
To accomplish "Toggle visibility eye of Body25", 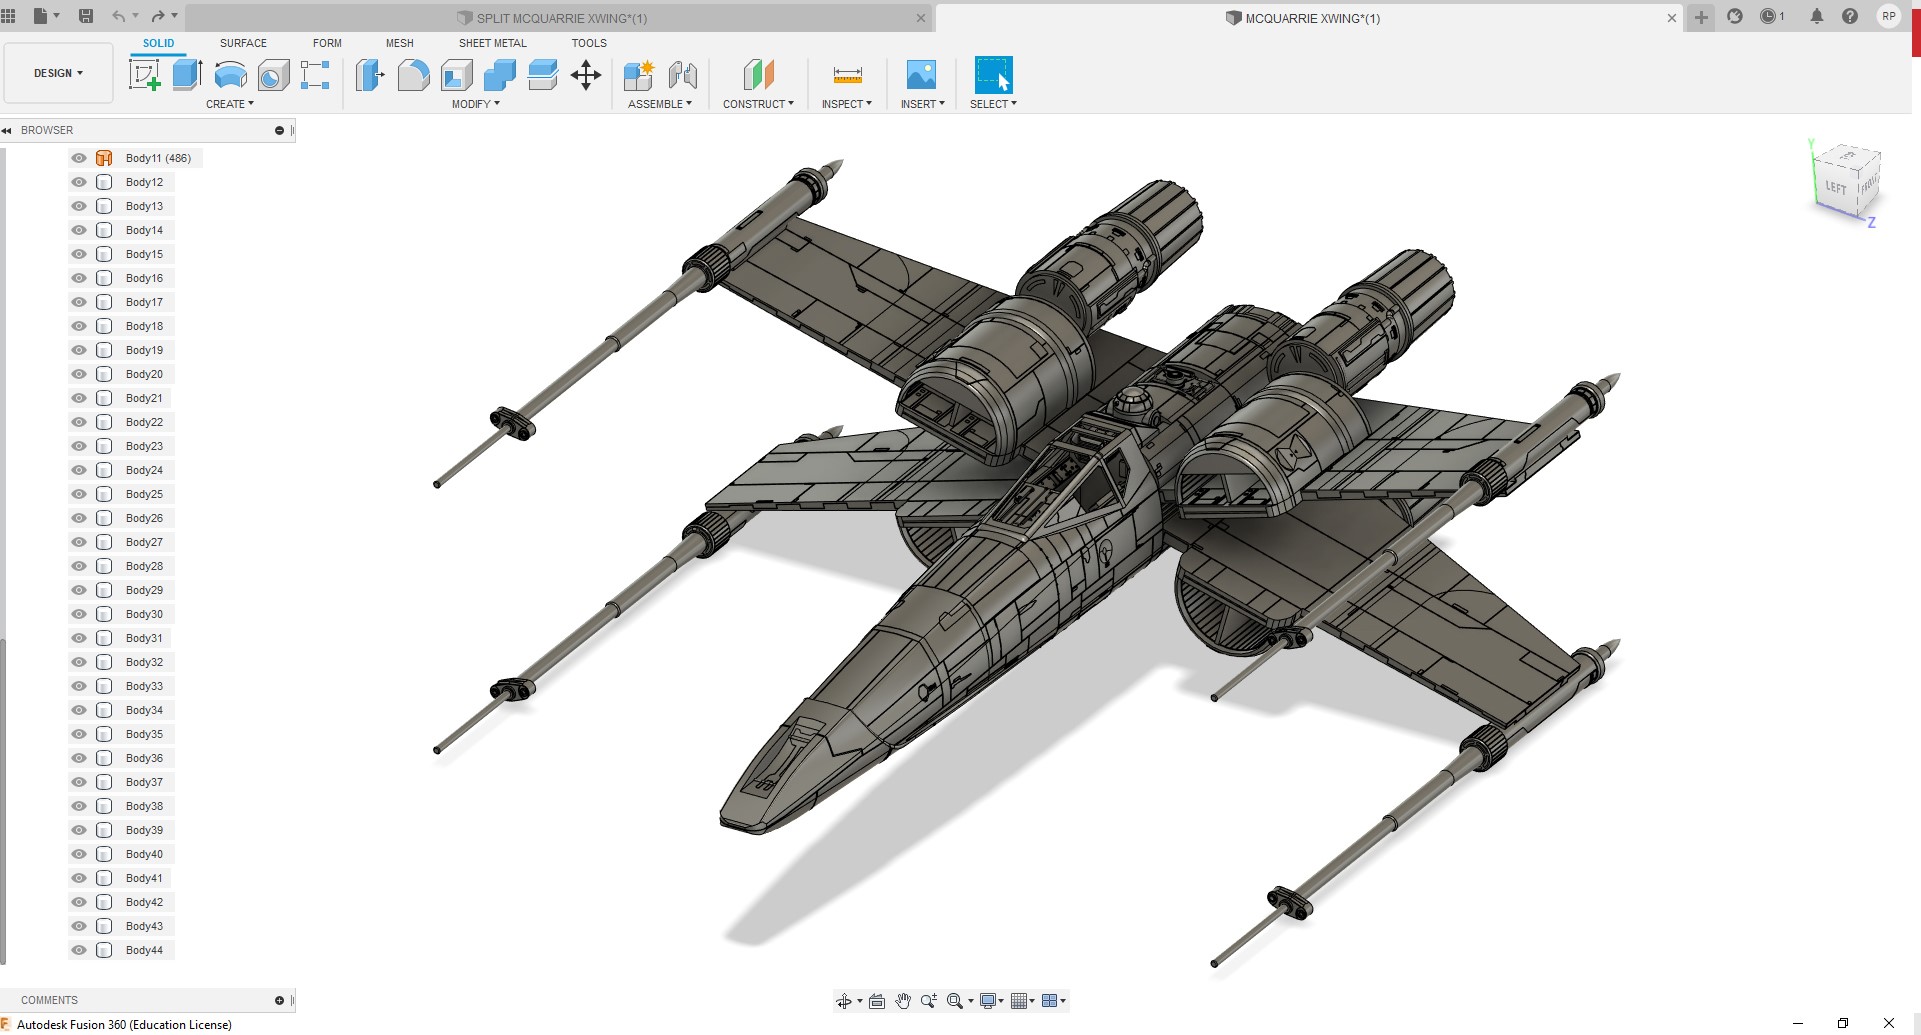I will 79,494.
